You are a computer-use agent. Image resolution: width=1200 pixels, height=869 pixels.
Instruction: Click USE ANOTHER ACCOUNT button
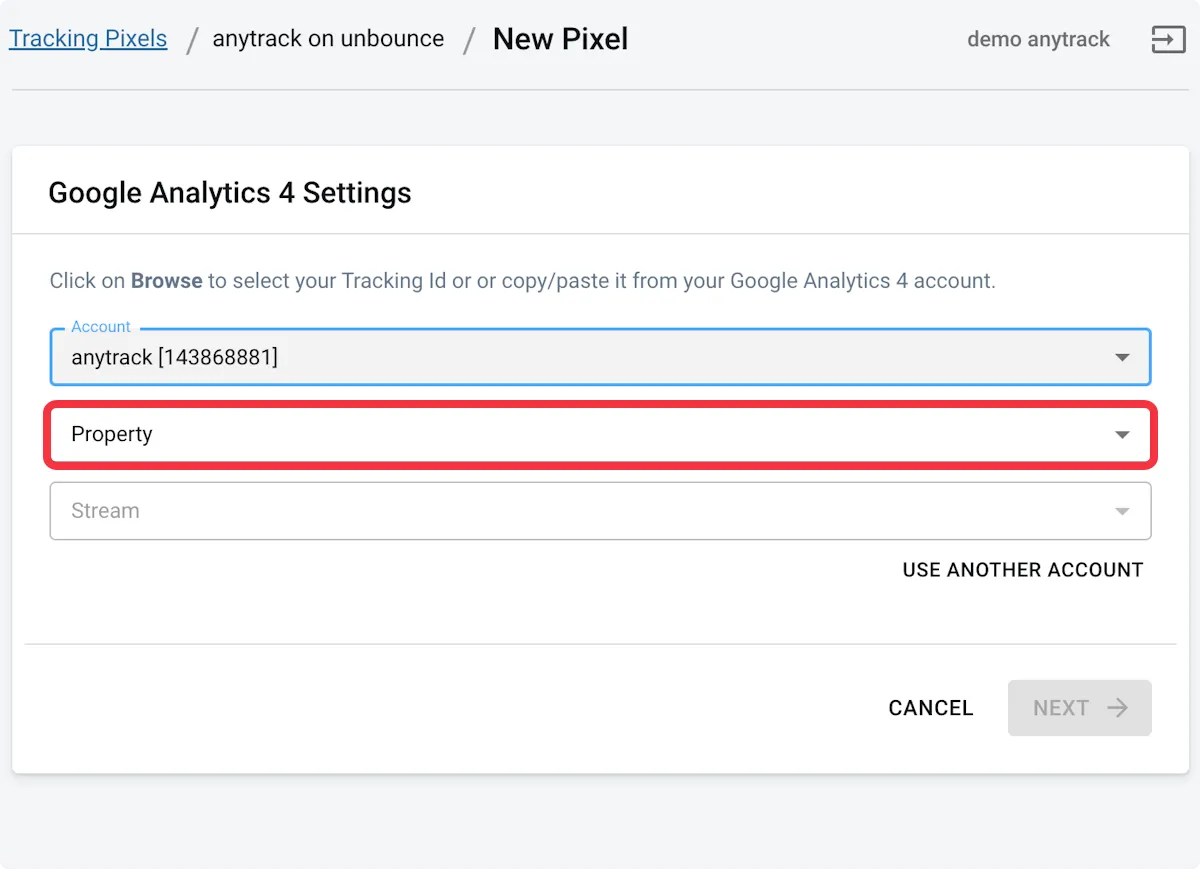coord(1023,570)
